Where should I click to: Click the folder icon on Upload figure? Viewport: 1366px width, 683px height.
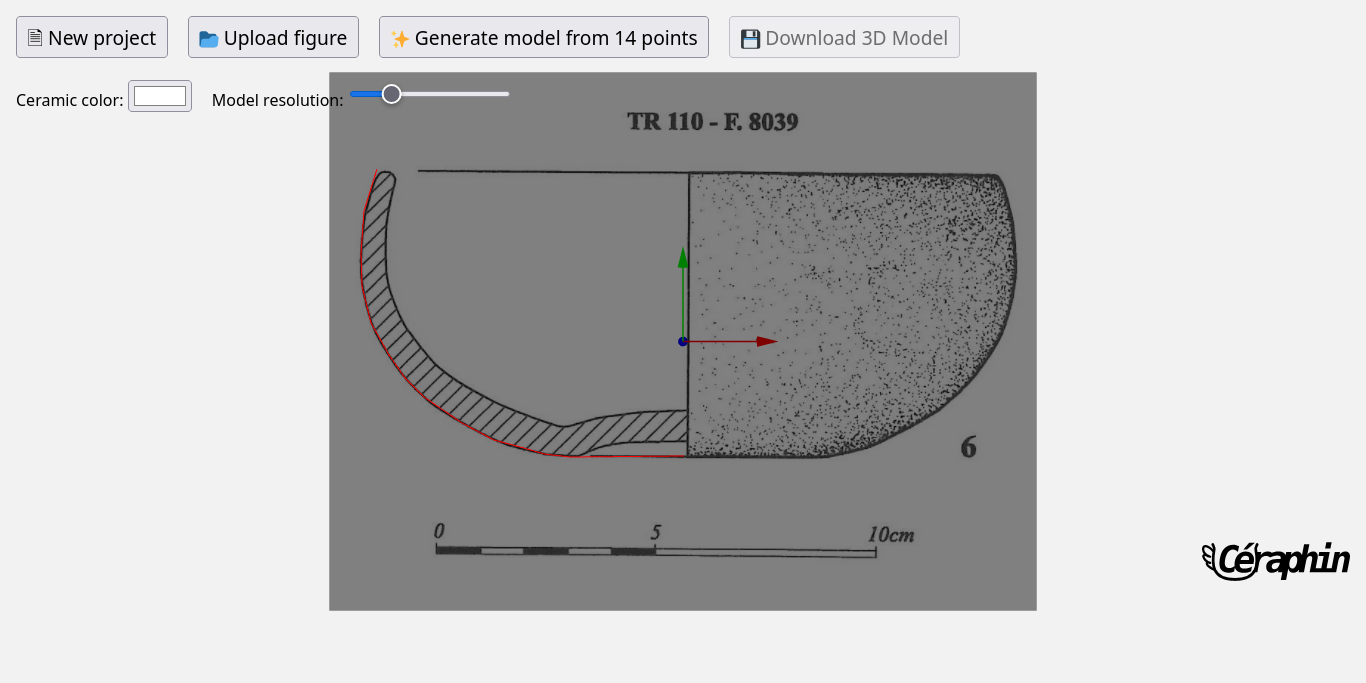[x=208, y=39]
